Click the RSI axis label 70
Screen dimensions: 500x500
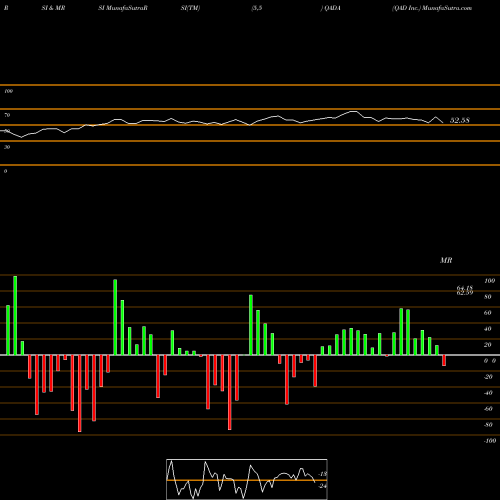7,115
